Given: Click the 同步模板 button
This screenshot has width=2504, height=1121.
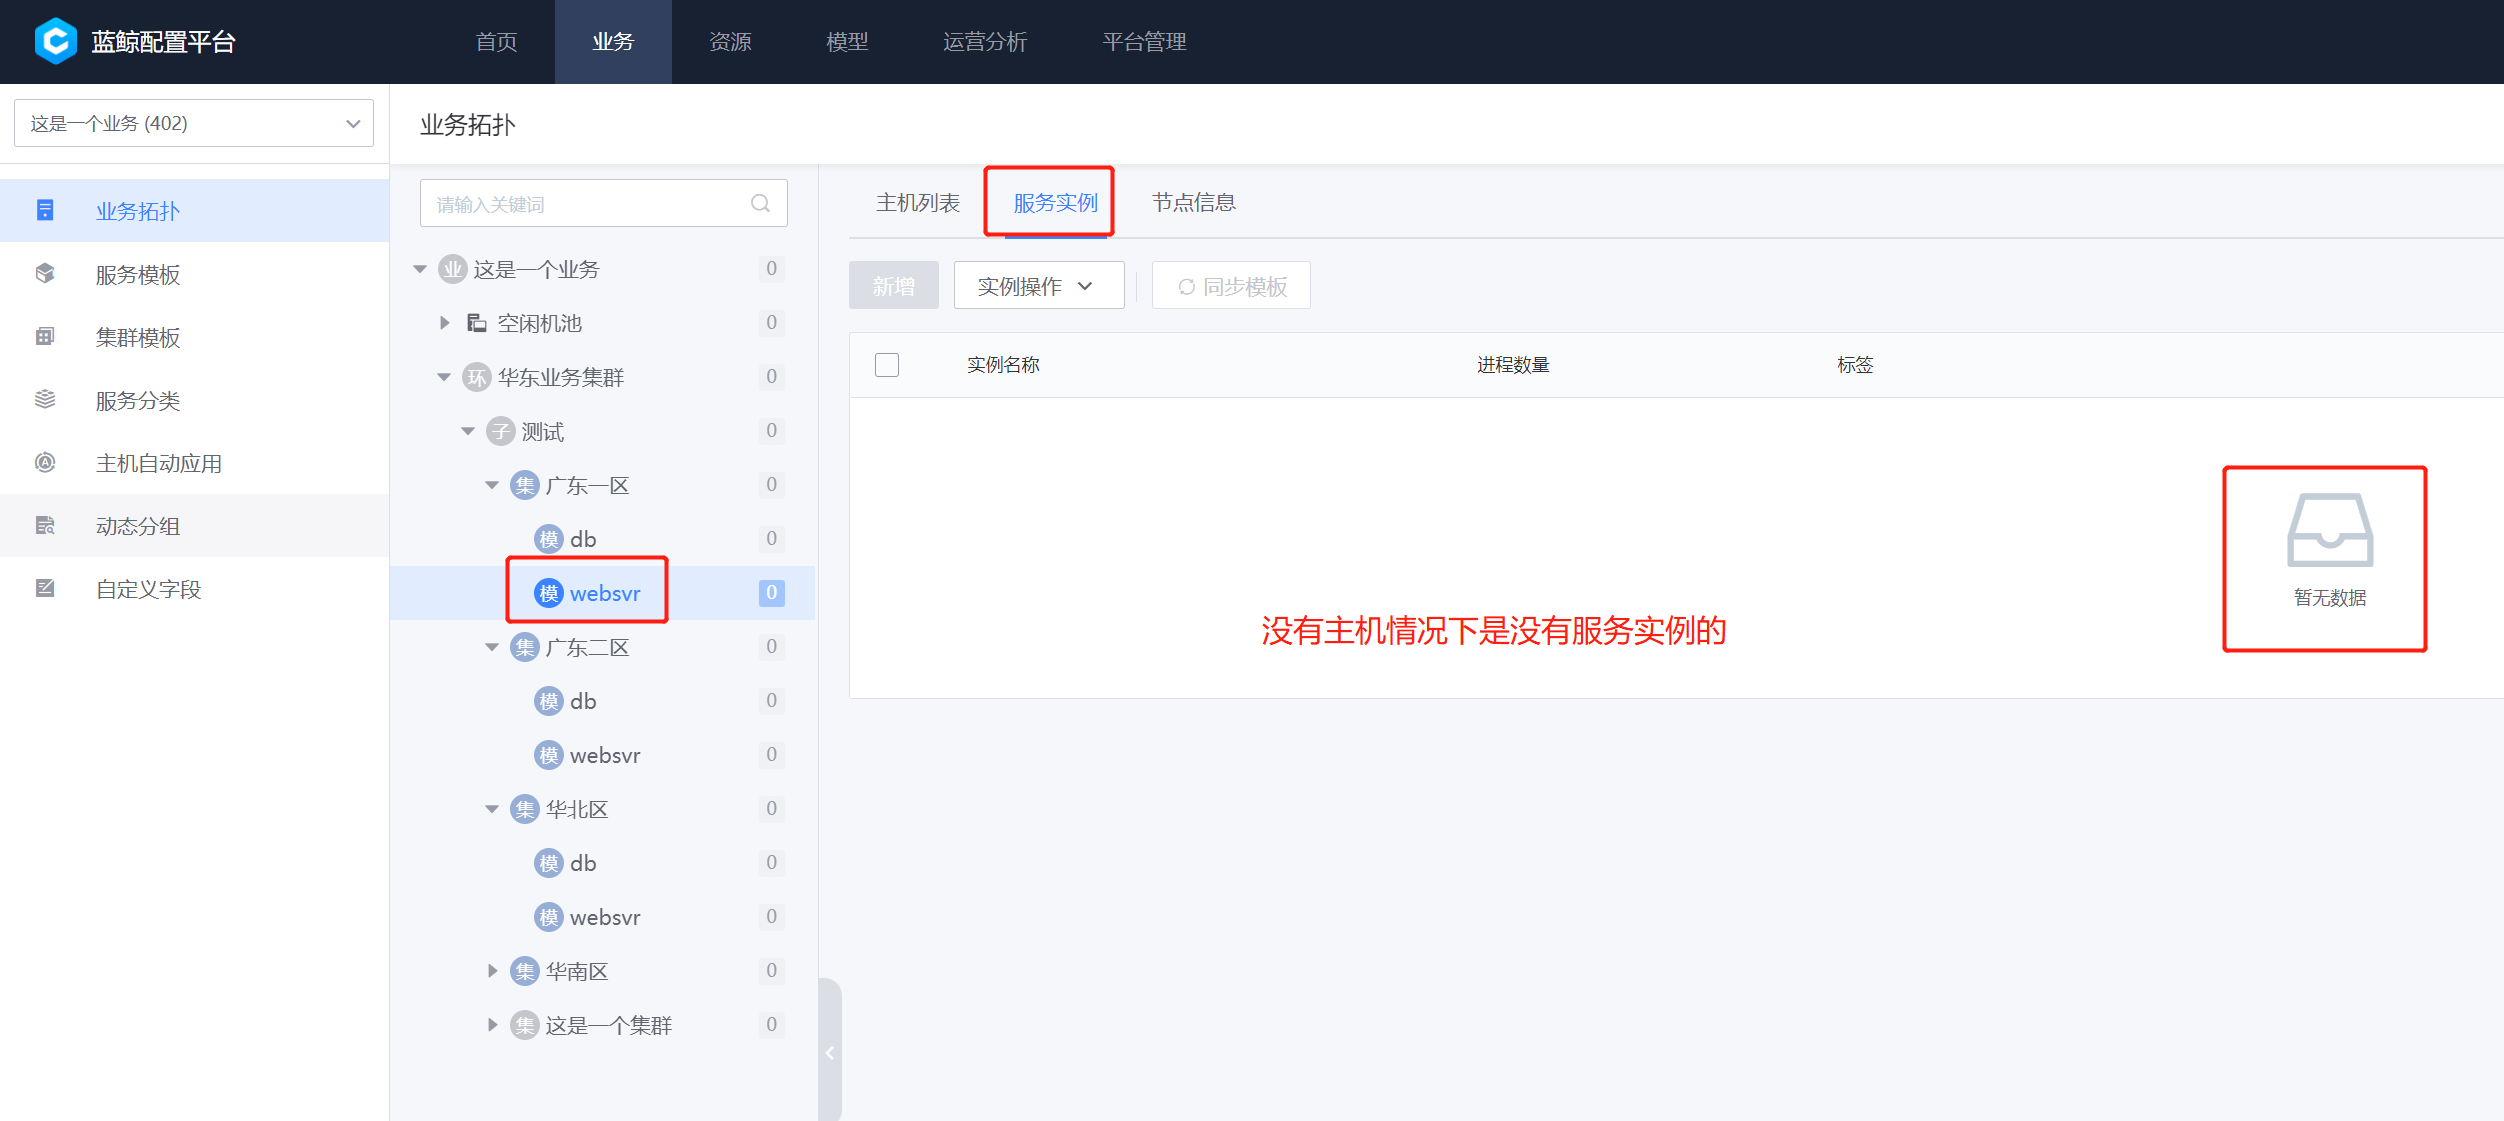Looking at the screenshot, I should (x=1231, y=286).
